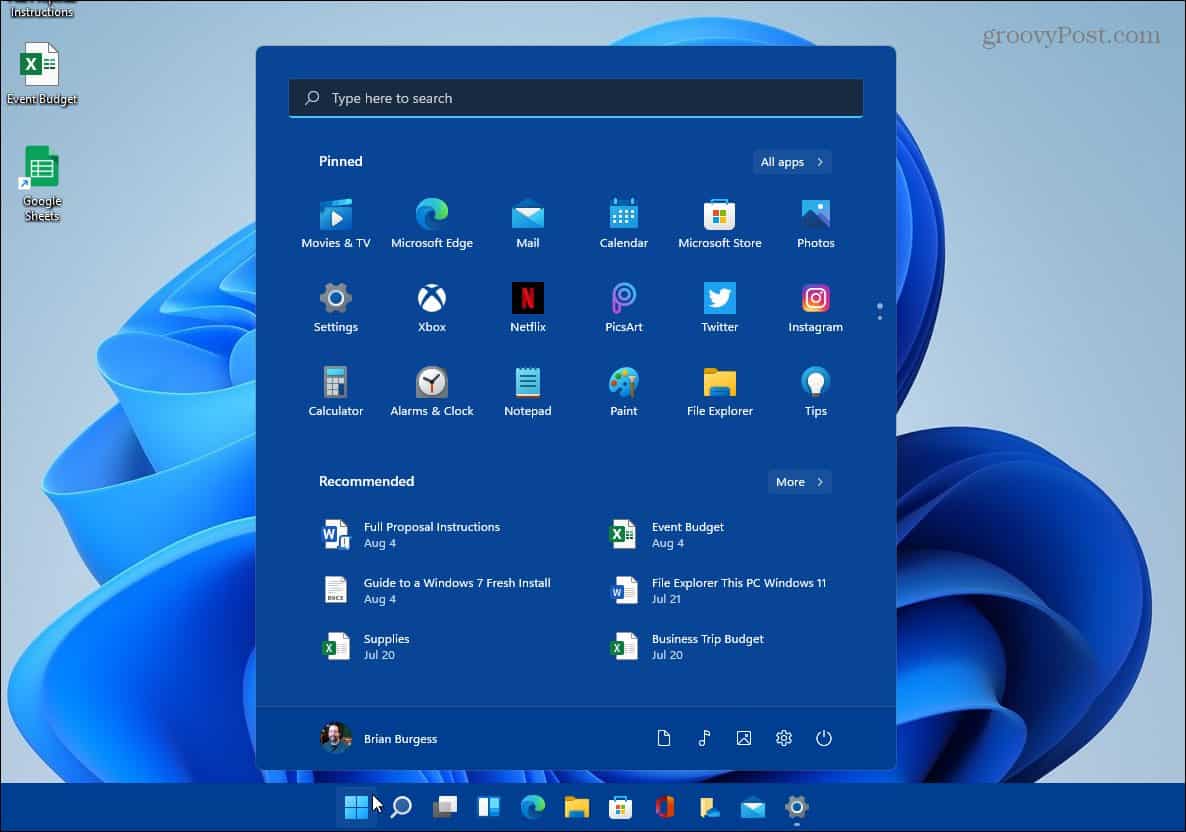This screenshot has width=1186, height=832.
Task: Open the Xbox app
Action: [431, 298]
